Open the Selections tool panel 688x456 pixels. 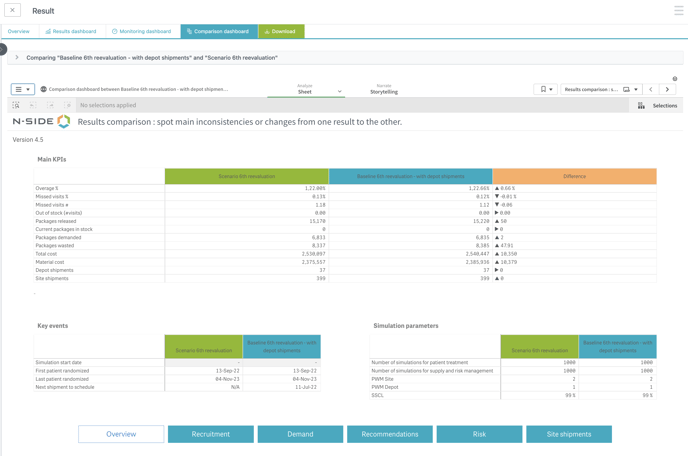tap(657, 105)
